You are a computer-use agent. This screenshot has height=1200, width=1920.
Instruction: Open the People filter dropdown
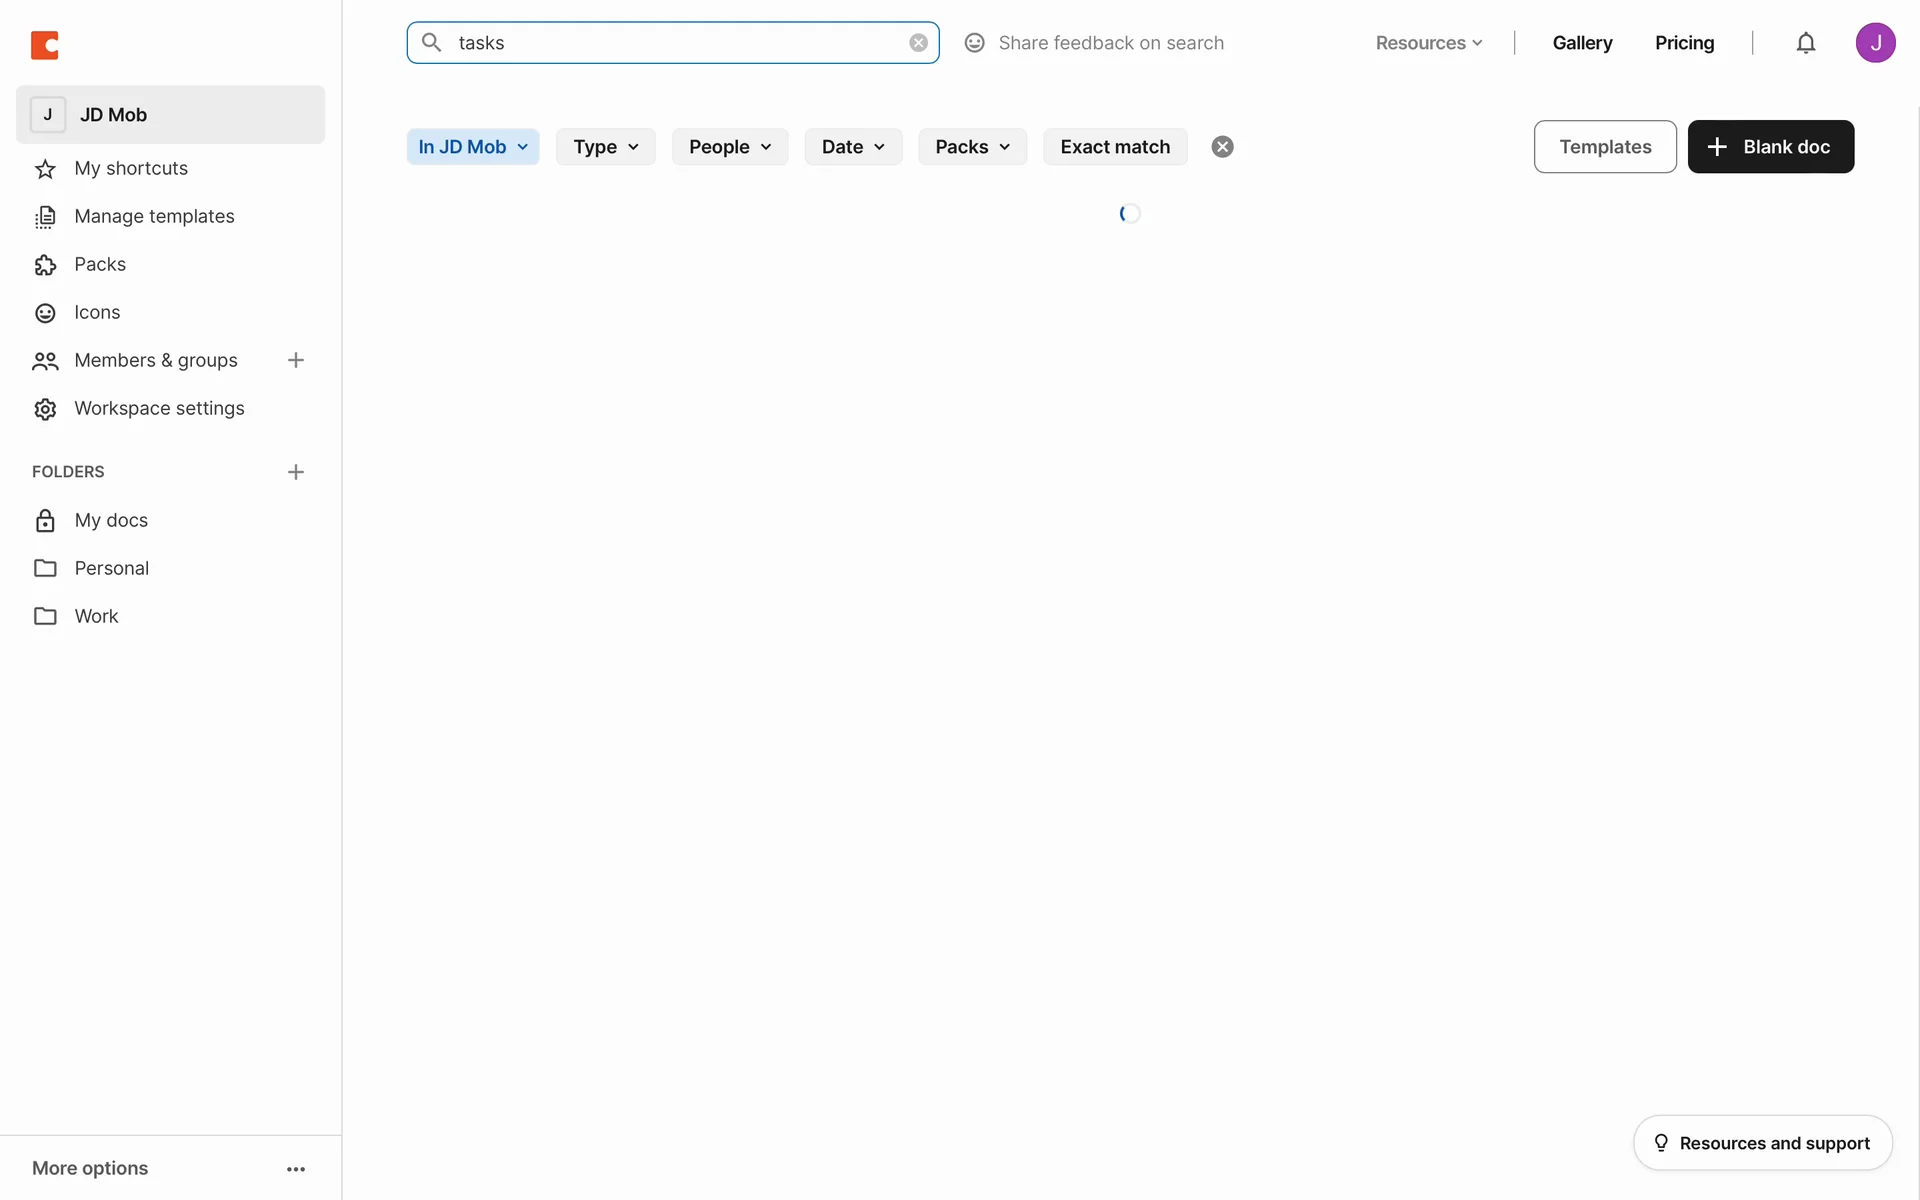730,147
